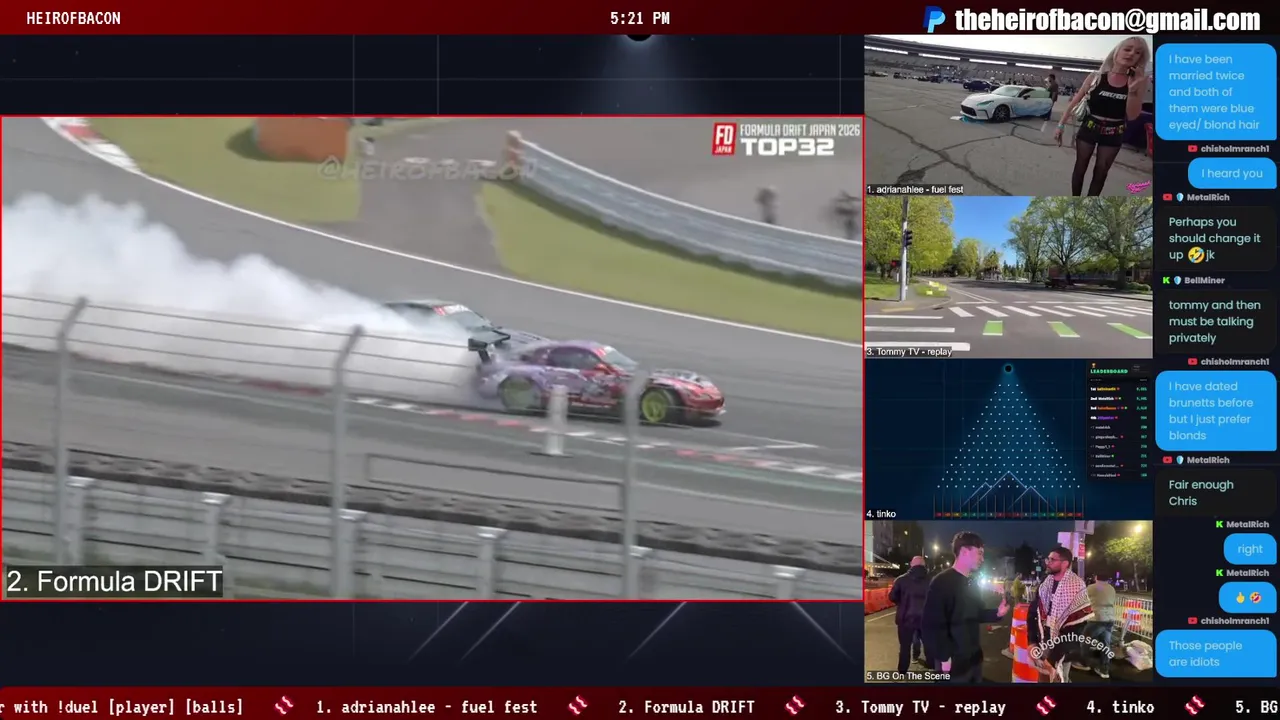1280x720 pixels.
Task: Click 'I have been married twice' chat message
Action: 1215,92
